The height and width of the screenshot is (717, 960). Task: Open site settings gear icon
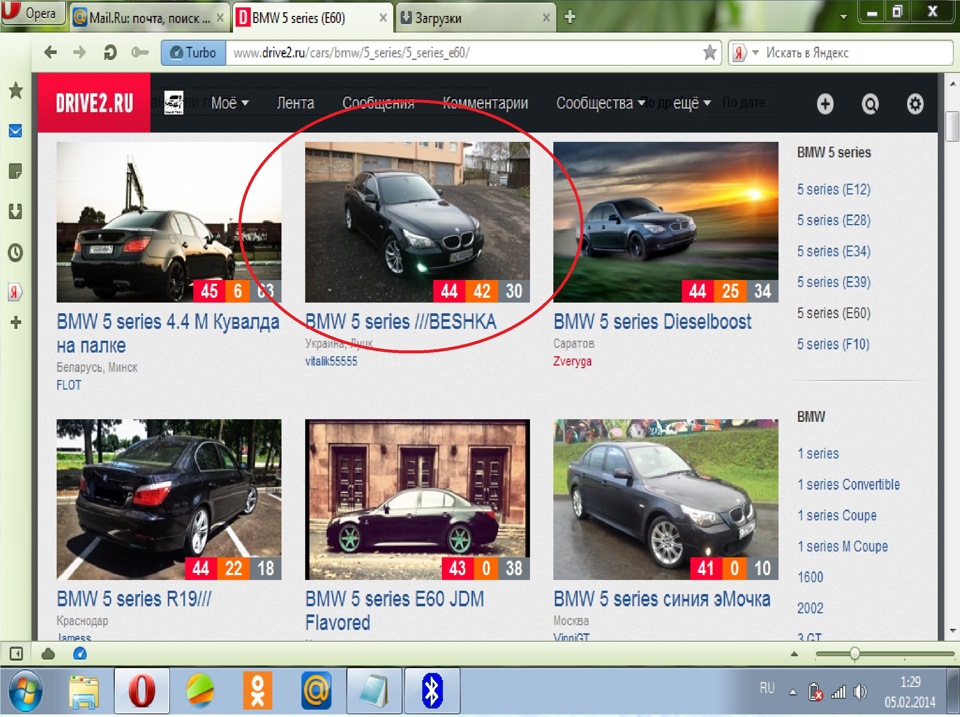tap(915, 104)
